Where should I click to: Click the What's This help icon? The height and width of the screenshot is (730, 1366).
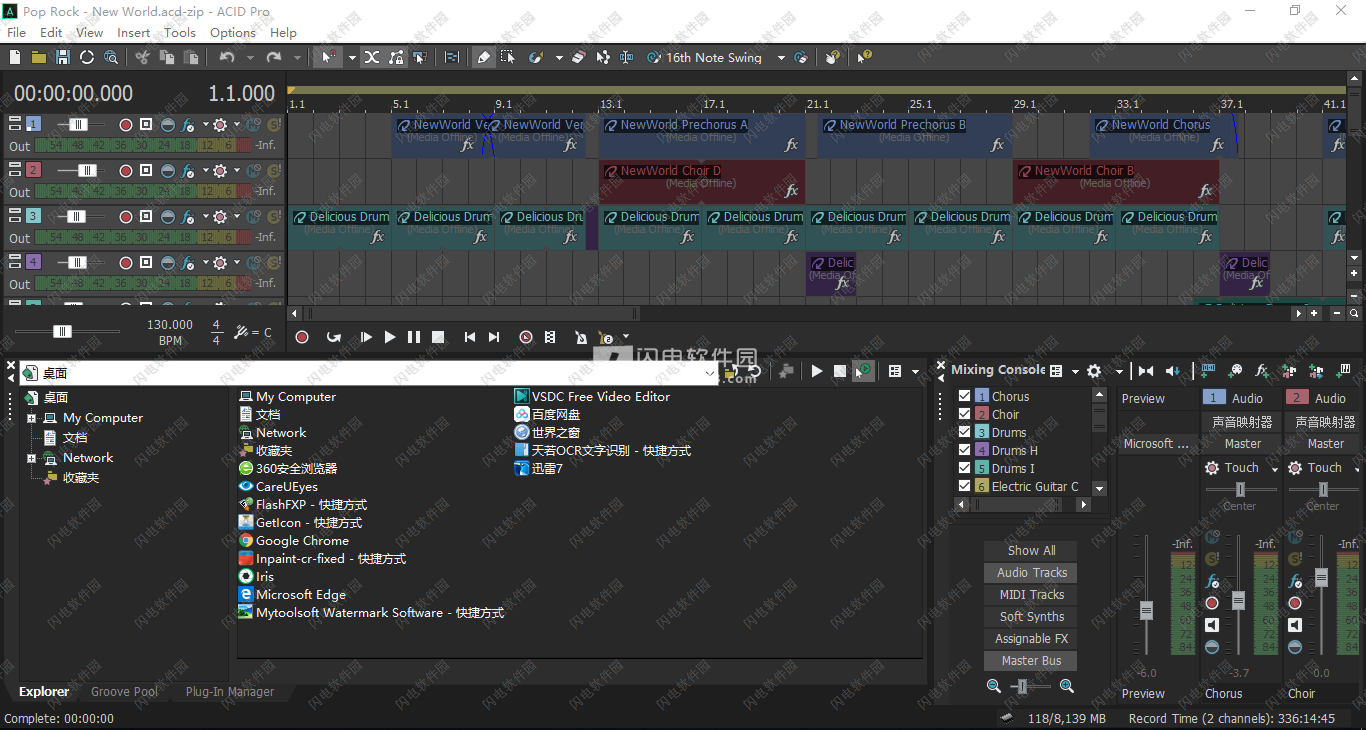[x=864, y=58]
